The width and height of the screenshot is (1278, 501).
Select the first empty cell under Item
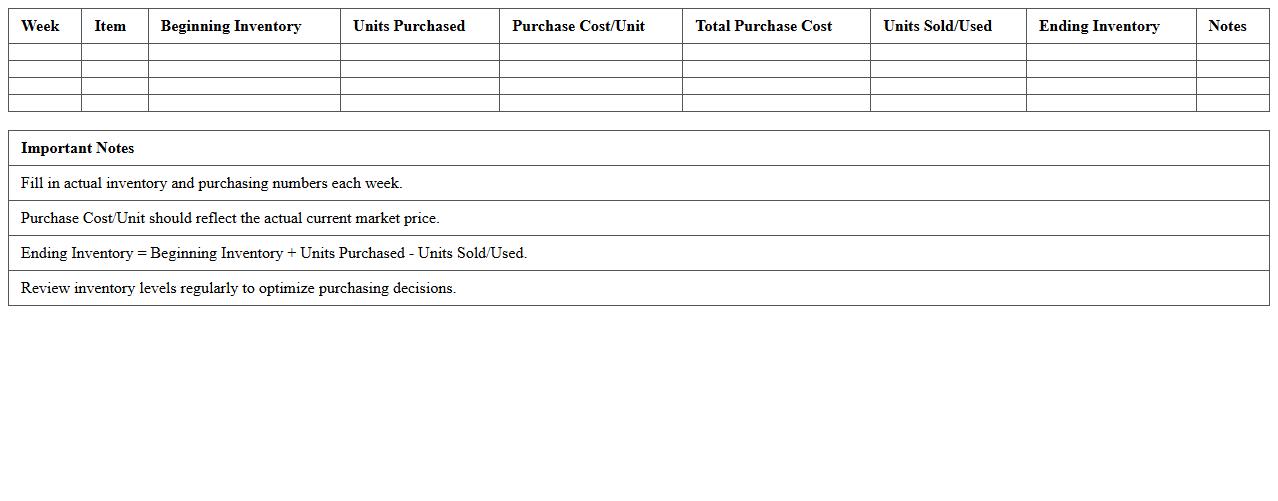pos(115,52)
